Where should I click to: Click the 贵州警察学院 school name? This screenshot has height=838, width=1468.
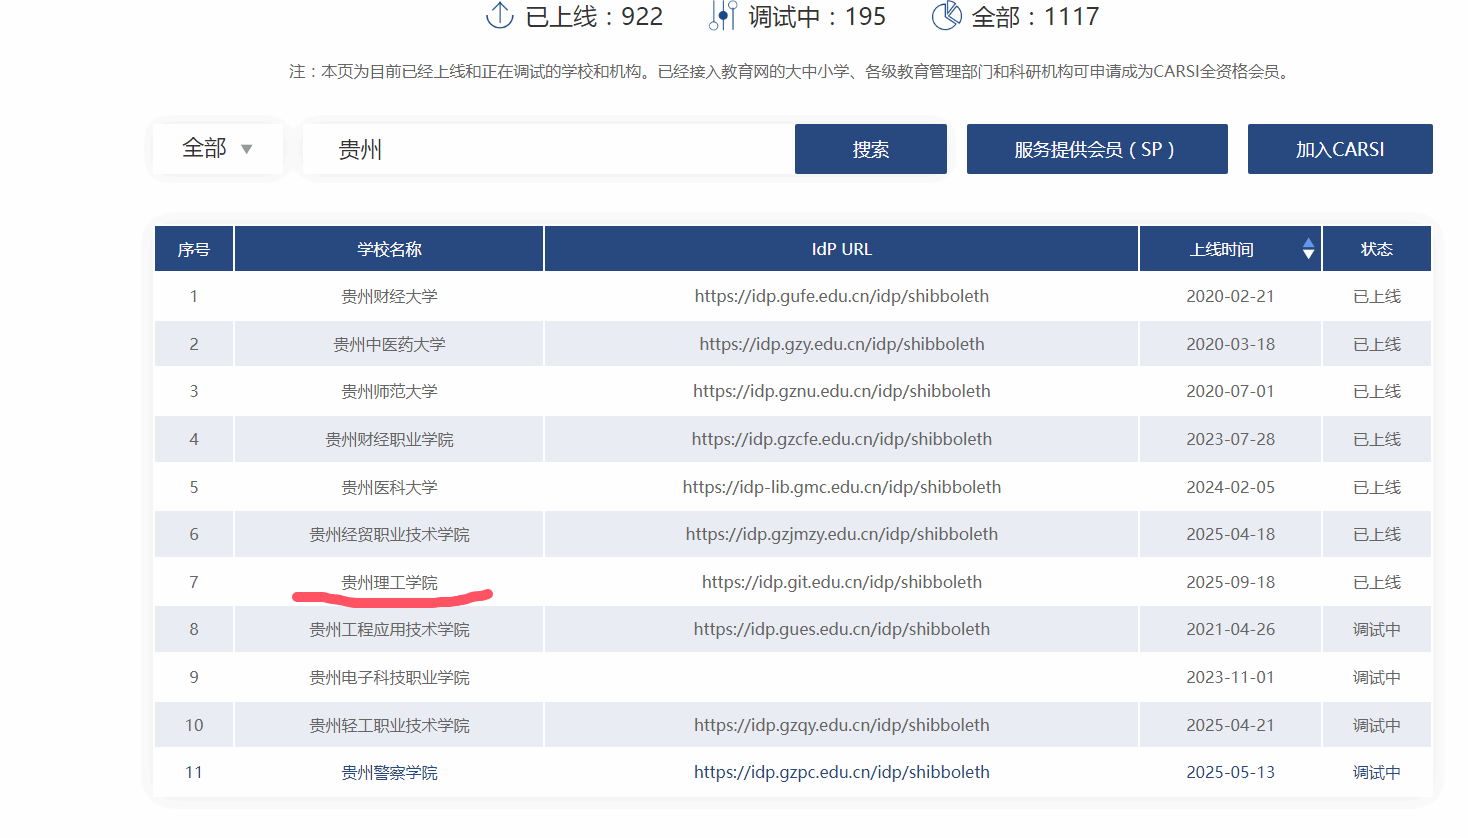pyautogui.click(x=389, y=772)
